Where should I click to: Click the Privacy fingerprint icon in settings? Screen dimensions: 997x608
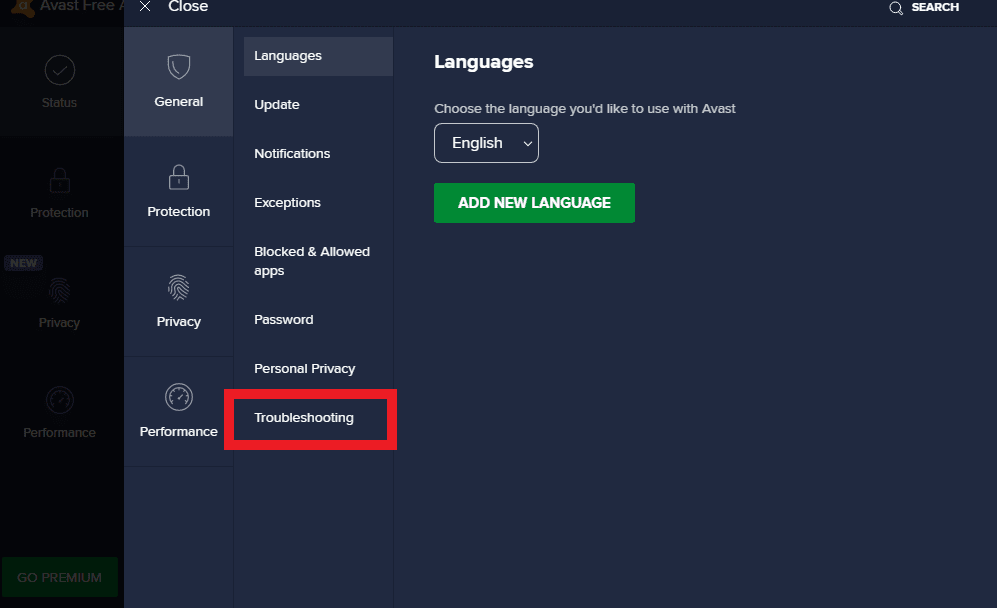click(x=179, y=287)
